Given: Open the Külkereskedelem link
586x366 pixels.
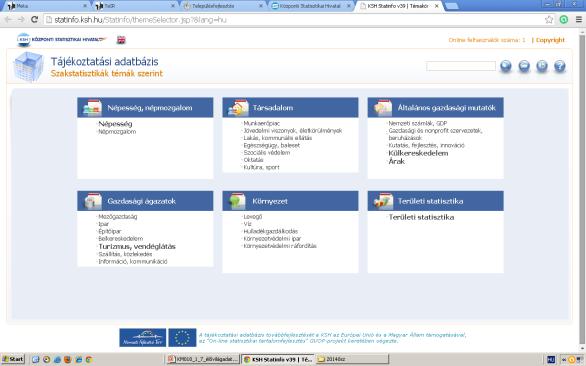Looking at the screenshot, I should (x=418, y=153).
